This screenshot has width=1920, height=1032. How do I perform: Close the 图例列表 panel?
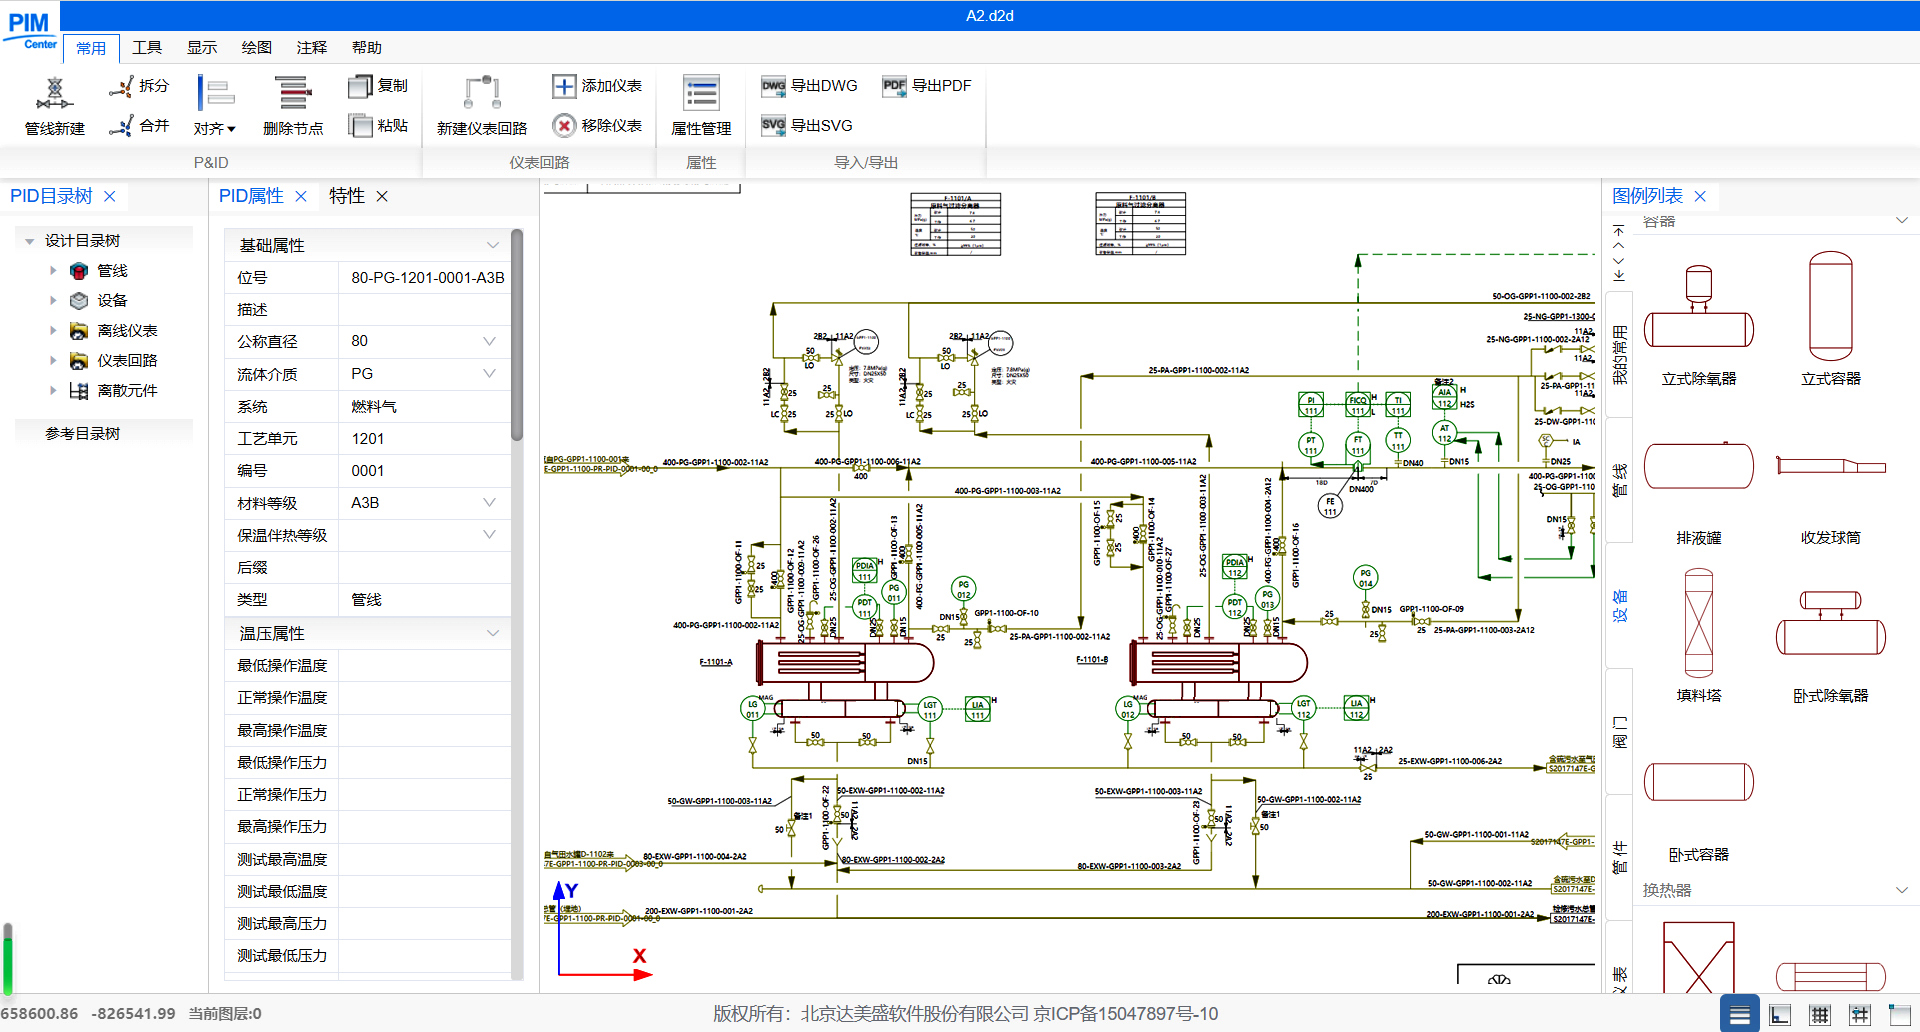[x=1700, y=196]
